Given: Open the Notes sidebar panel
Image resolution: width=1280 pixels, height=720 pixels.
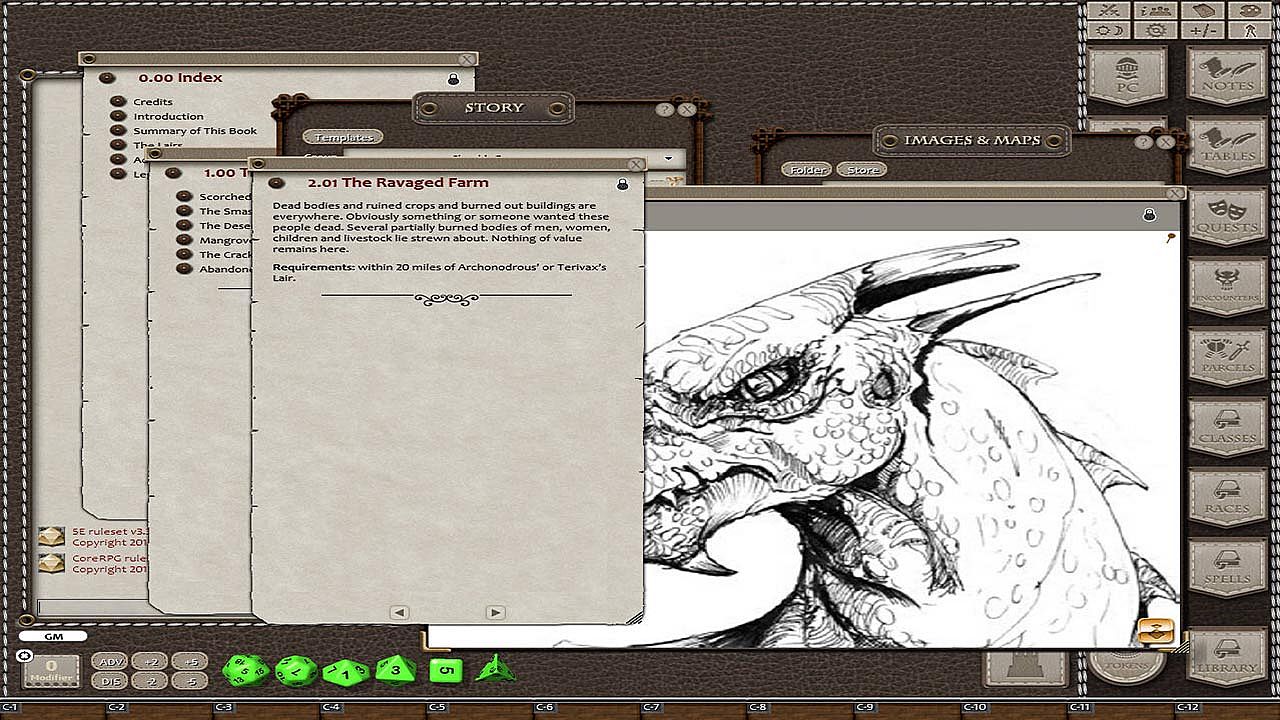Looking at the screenshot, I should [1226, 75].
